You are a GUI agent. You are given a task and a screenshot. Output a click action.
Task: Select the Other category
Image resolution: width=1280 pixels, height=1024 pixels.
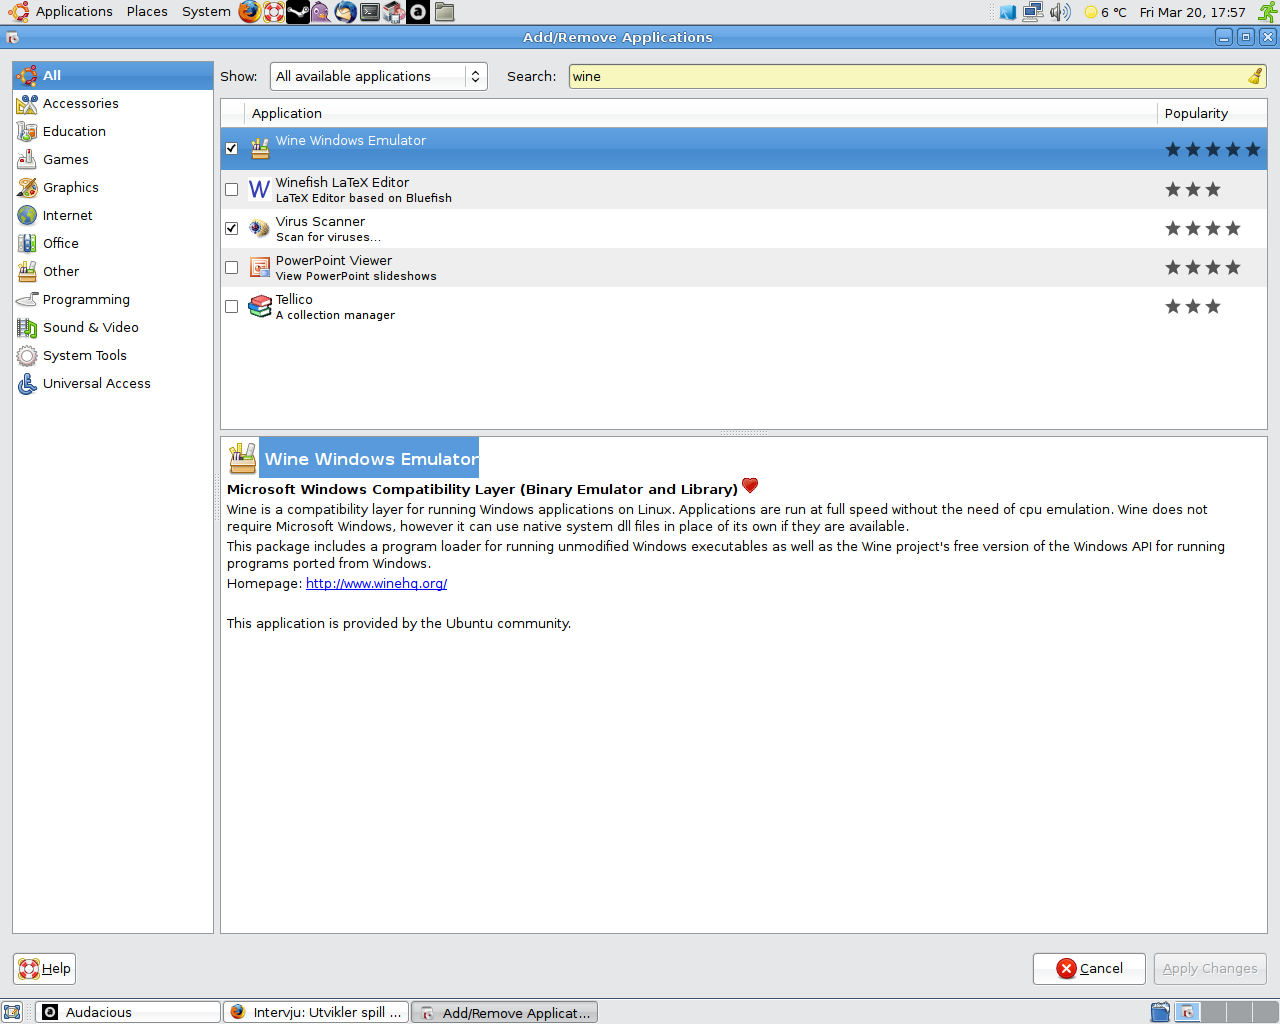[x=113, y=271]
